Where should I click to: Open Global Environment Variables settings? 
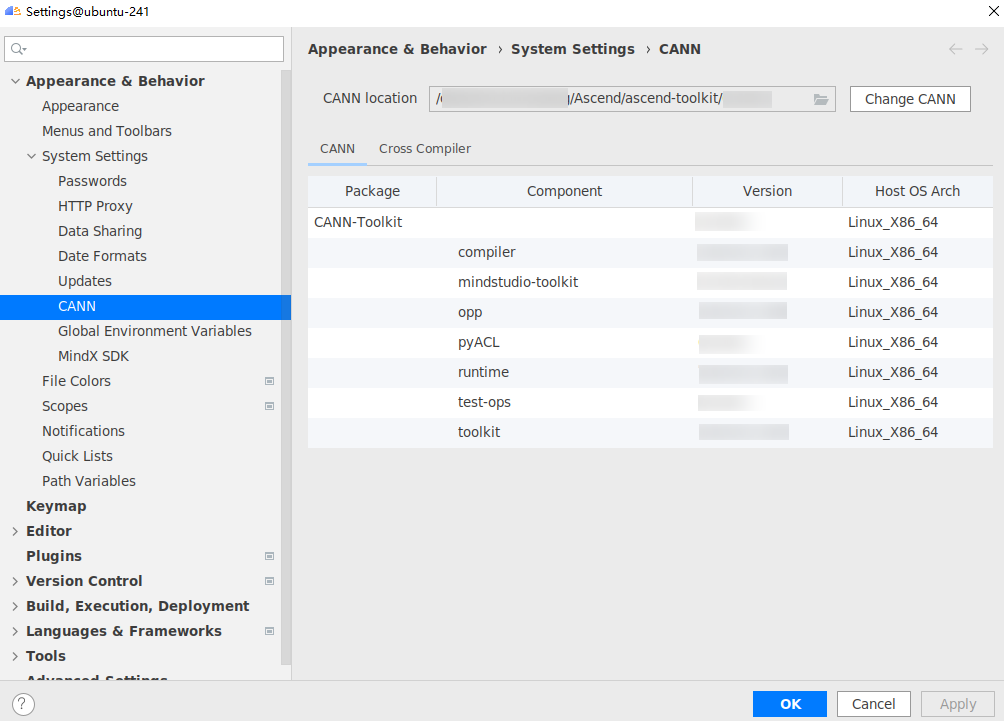(155, 331)
